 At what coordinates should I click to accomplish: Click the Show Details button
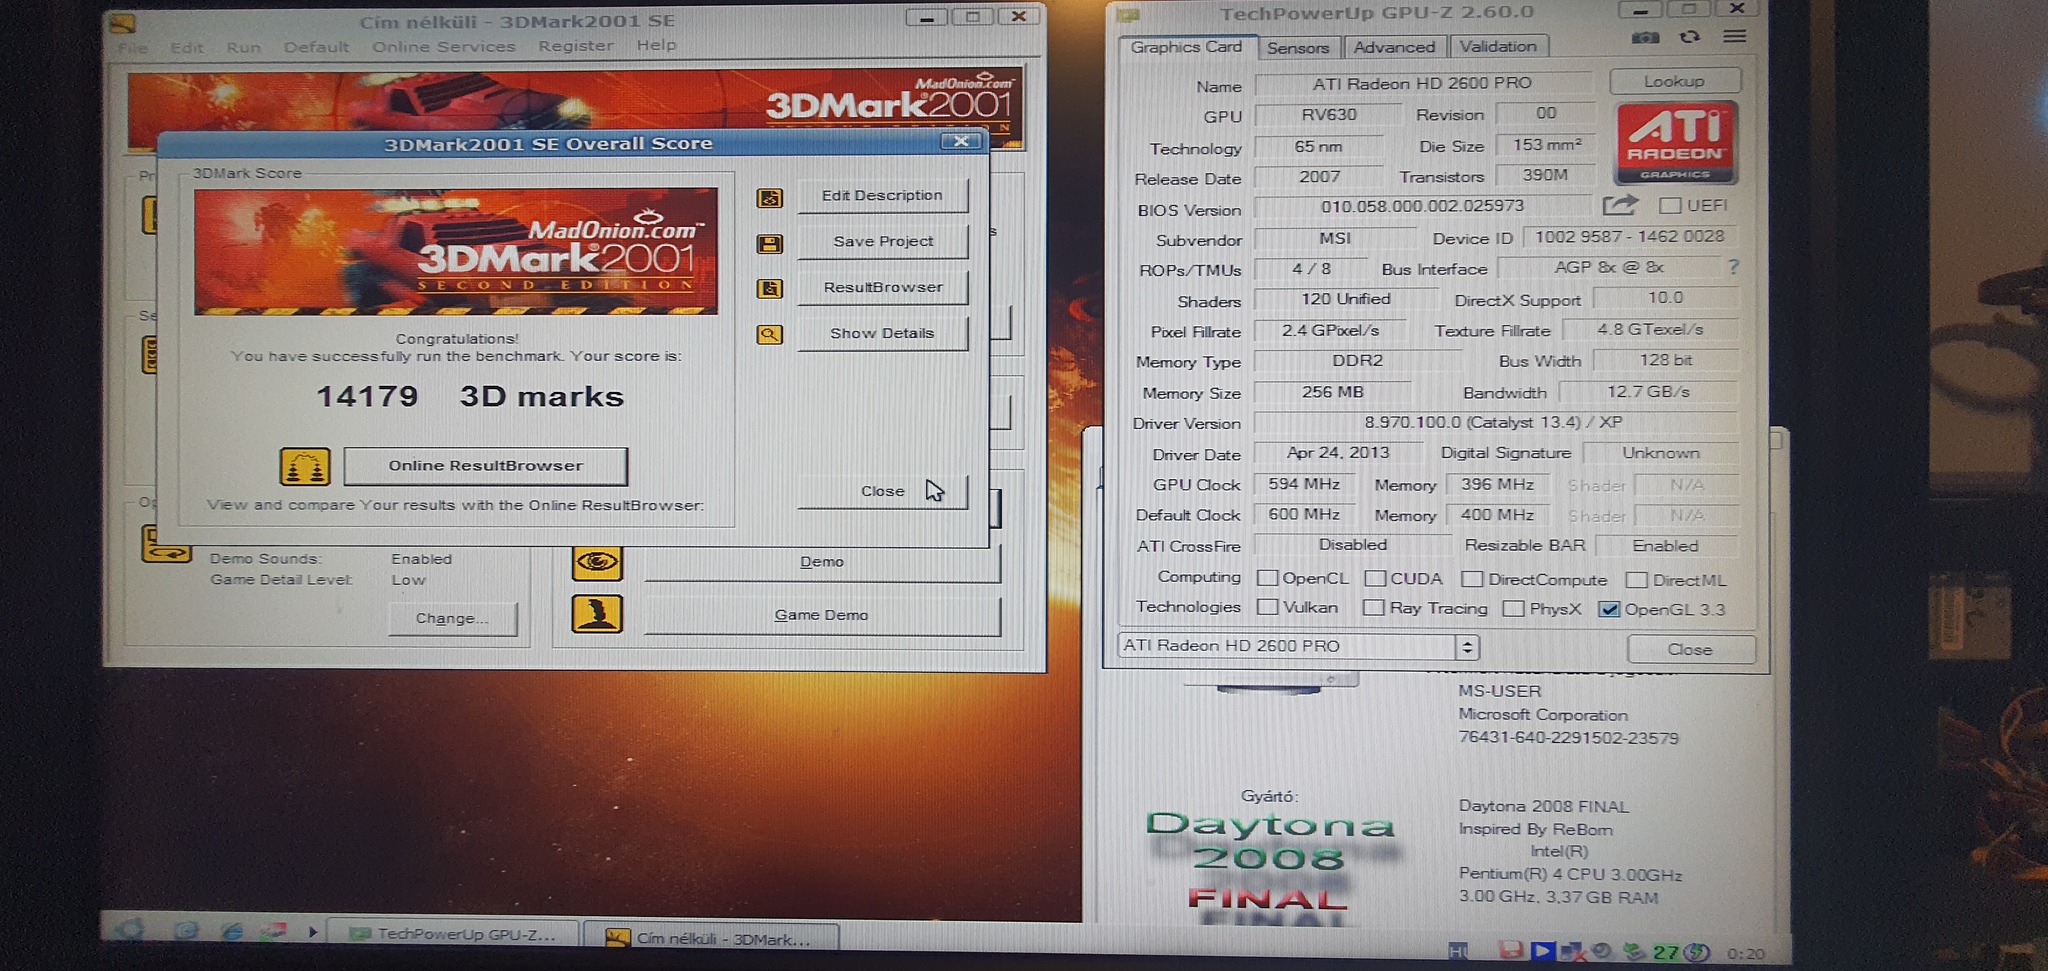coord(882,333)
